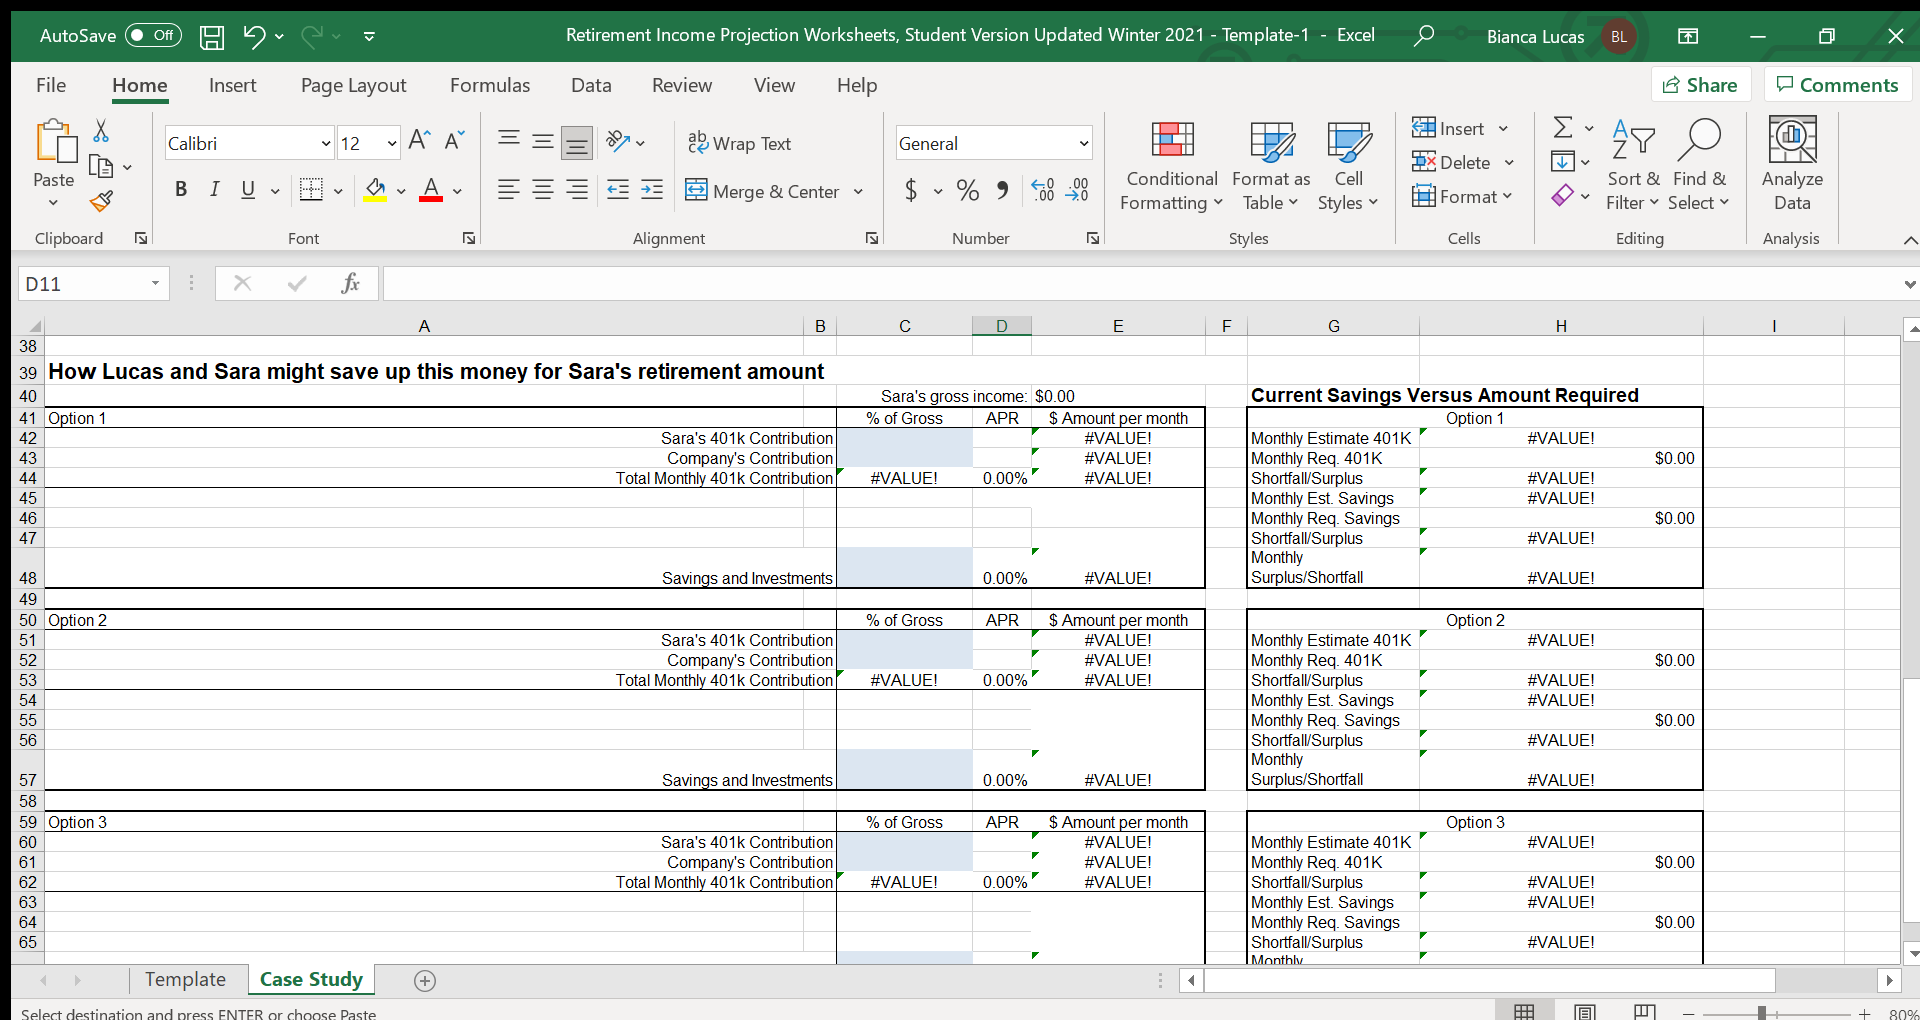Viewport: 1920px width, 1020px height.
Task: Click Increase Font Size icon
Action: pyautogui.click(x=420, y=141)
